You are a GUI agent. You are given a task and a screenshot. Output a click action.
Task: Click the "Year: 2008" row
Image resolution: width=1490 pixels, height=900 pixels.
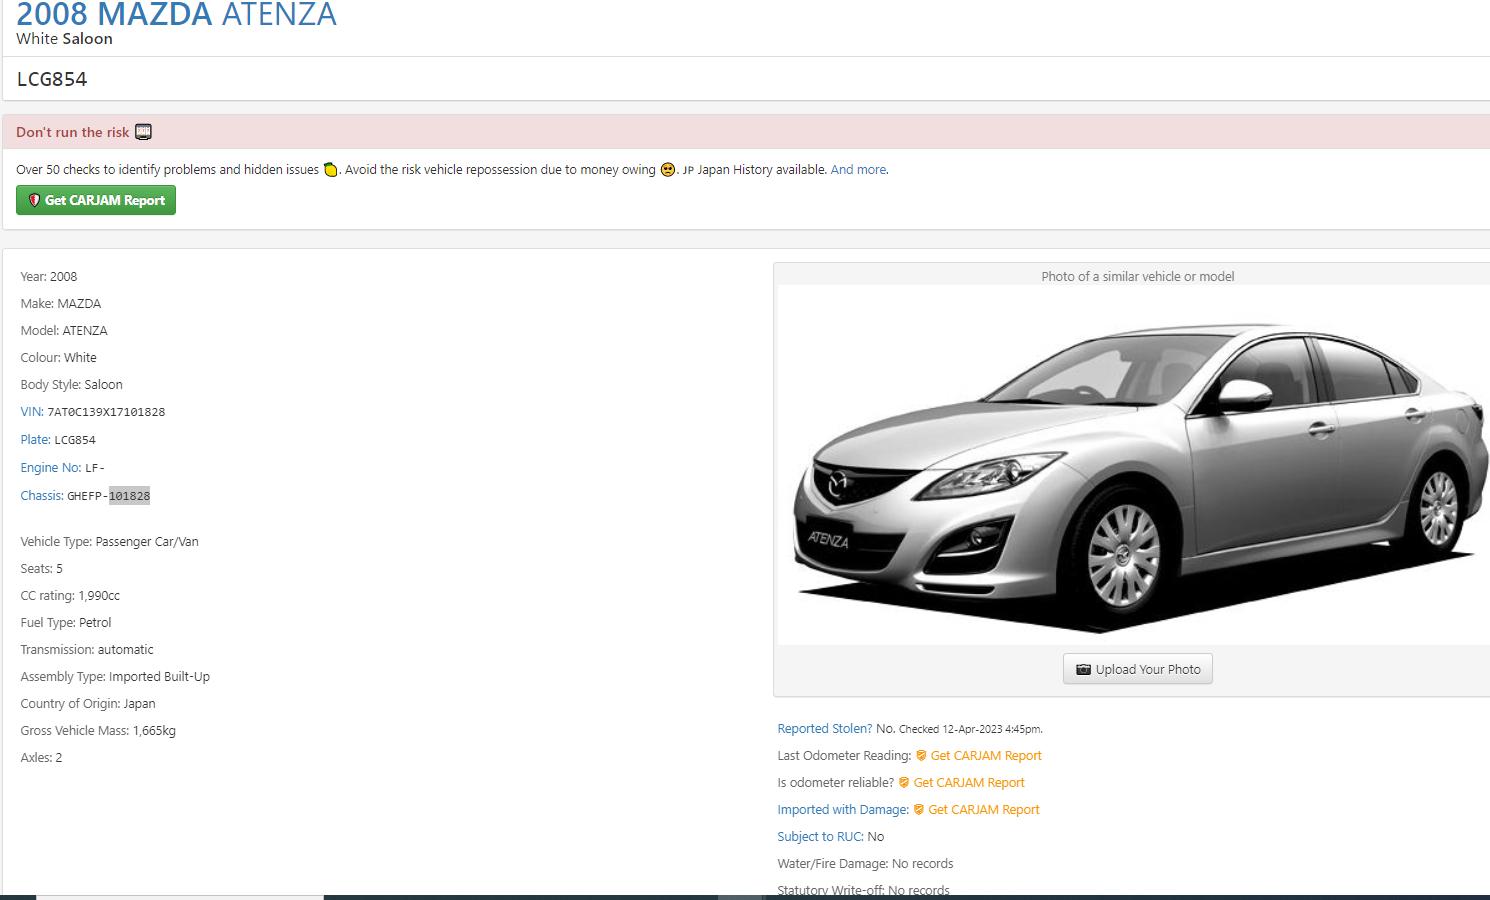coord(49,276)
